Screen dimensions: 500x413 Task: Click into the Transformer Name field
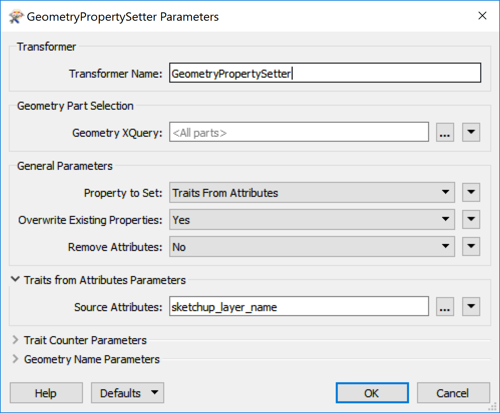(x=325, y=73)
